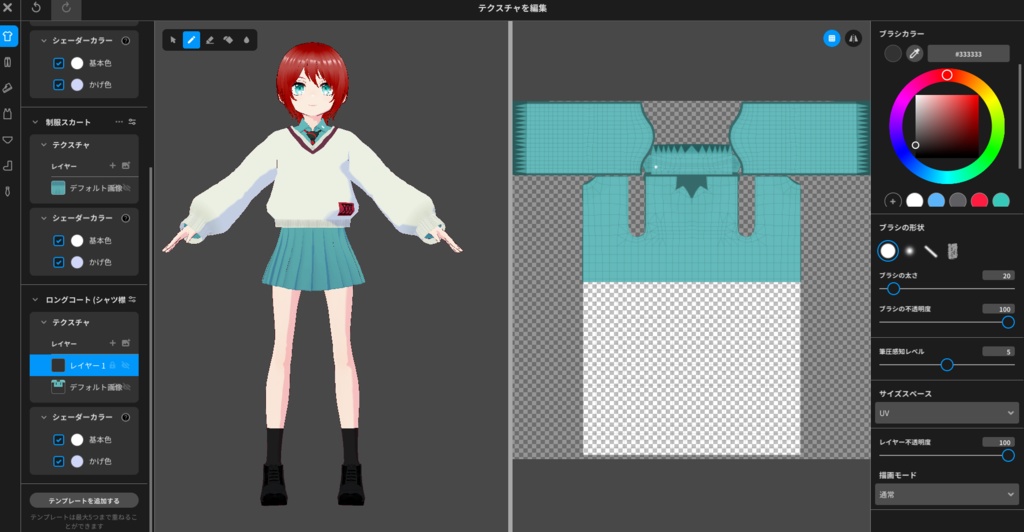Image resolution: width=1024 pixels, height=532 pixels.
Task: Pick the light blue palette swatch
Action: click(x=936, y=201)
